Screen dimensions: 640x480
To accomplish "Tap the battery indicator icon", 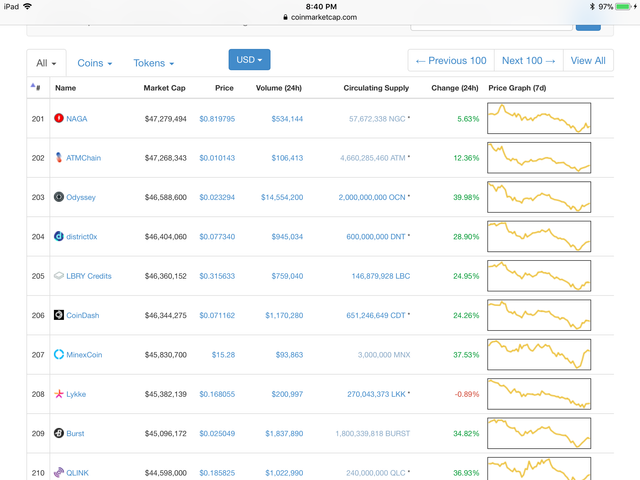I will (x=624, y=7).
